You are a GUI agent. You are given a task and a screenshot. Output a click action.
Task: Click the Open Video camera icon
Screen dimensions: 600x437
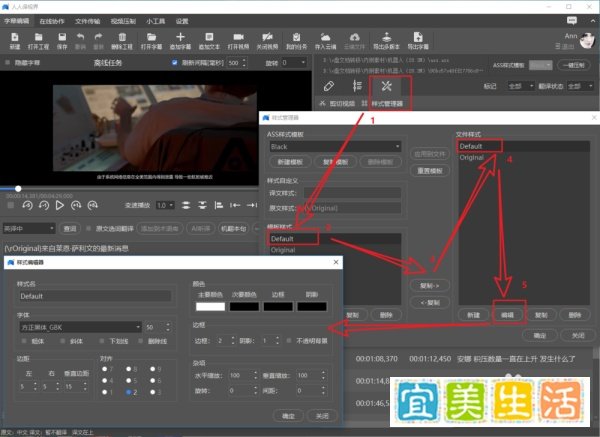pos(238,37)
